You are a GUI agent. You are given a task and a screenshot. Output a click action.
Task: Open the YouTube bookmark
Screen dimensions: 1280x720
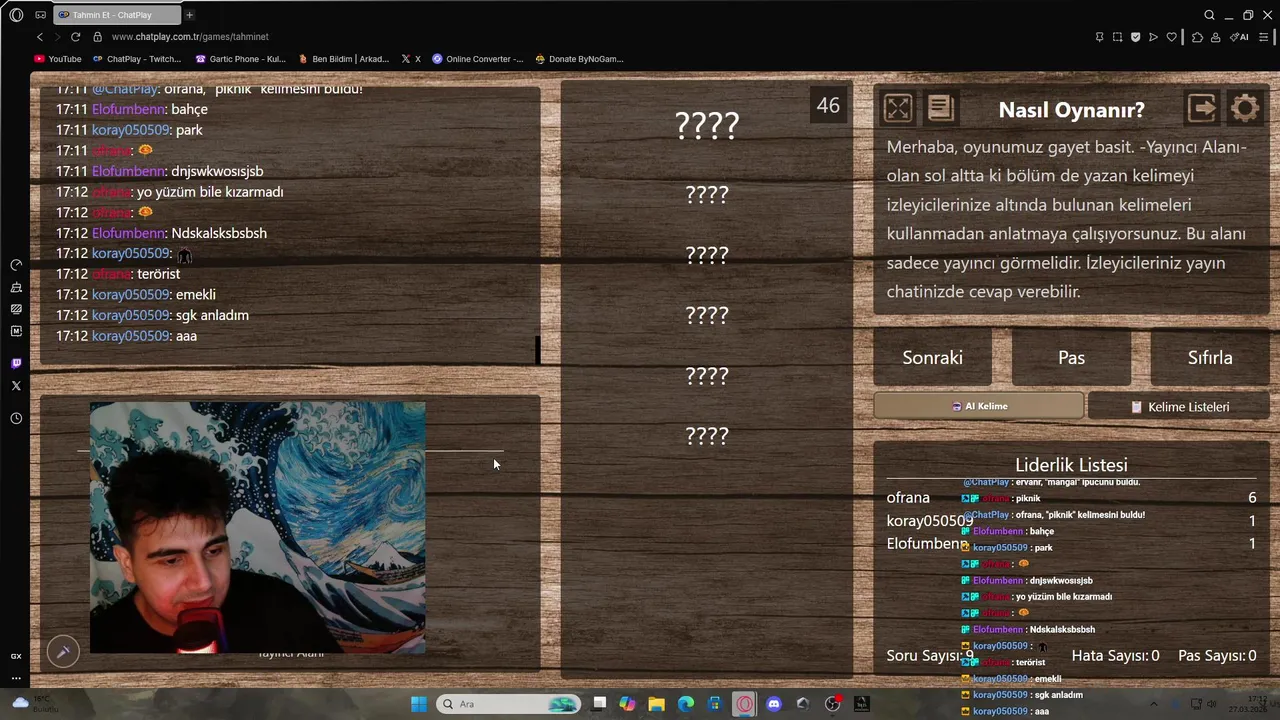(58, 59)
